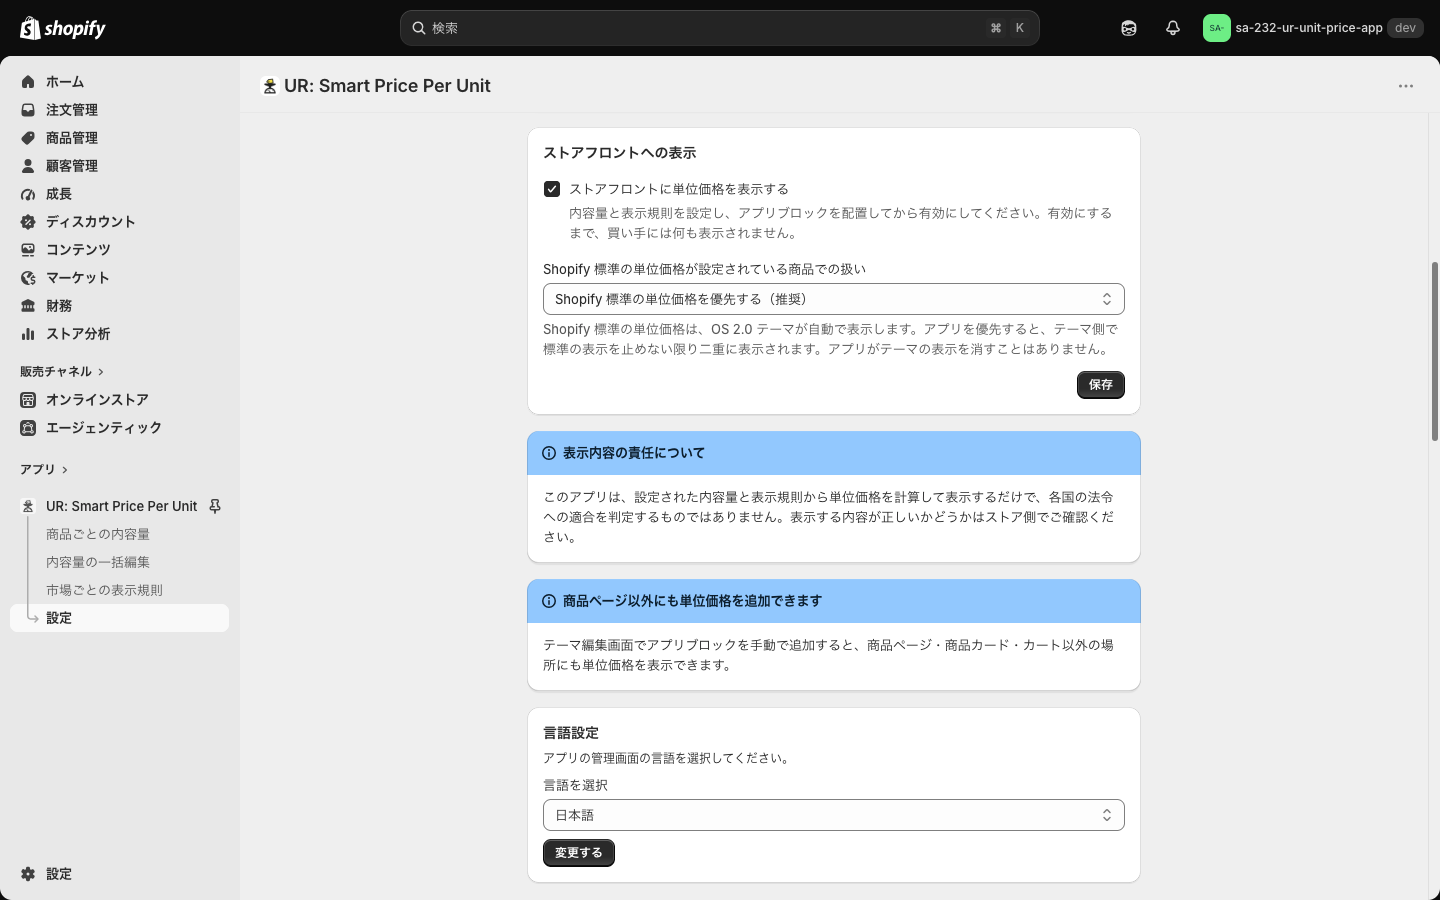Open UR: Smart Price Per Unit sidebar entry
This screenshot has width=1440, height=900.
(x=122, y=506)
